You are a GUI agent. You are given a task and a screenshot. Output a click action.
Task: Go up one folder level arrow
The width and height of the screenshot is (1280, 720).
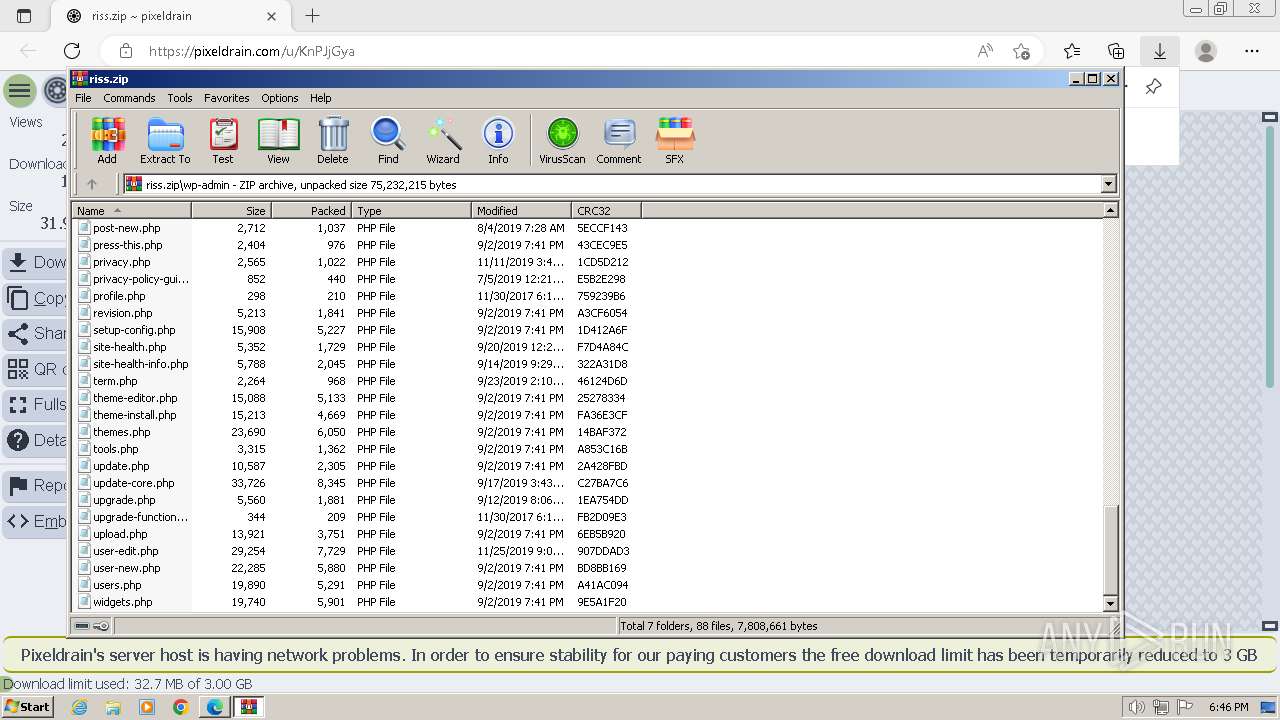coord(92,184)
